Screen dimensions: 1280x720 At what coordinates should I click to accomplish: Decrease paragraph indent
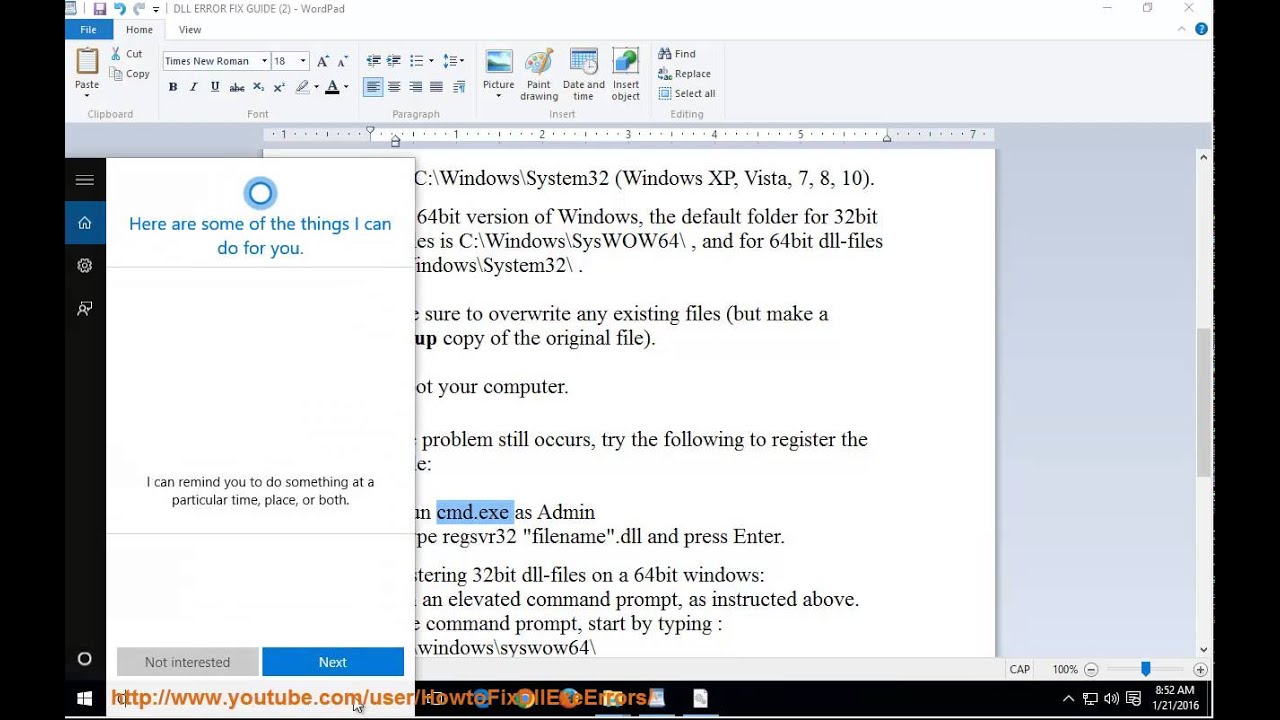[x=373, y=61]
